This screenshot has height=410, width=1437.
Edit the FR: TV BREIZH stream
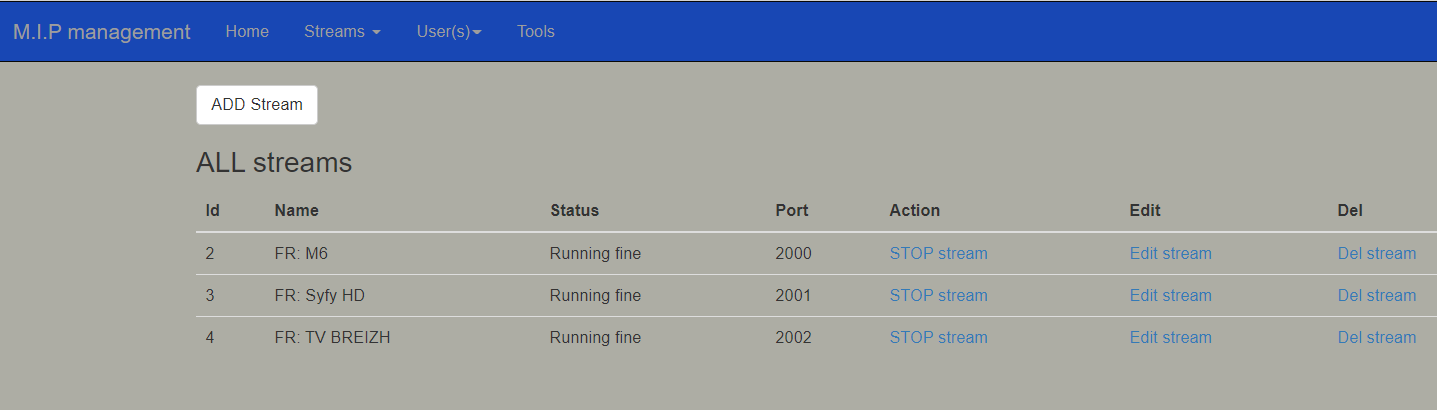(1170, 338)
